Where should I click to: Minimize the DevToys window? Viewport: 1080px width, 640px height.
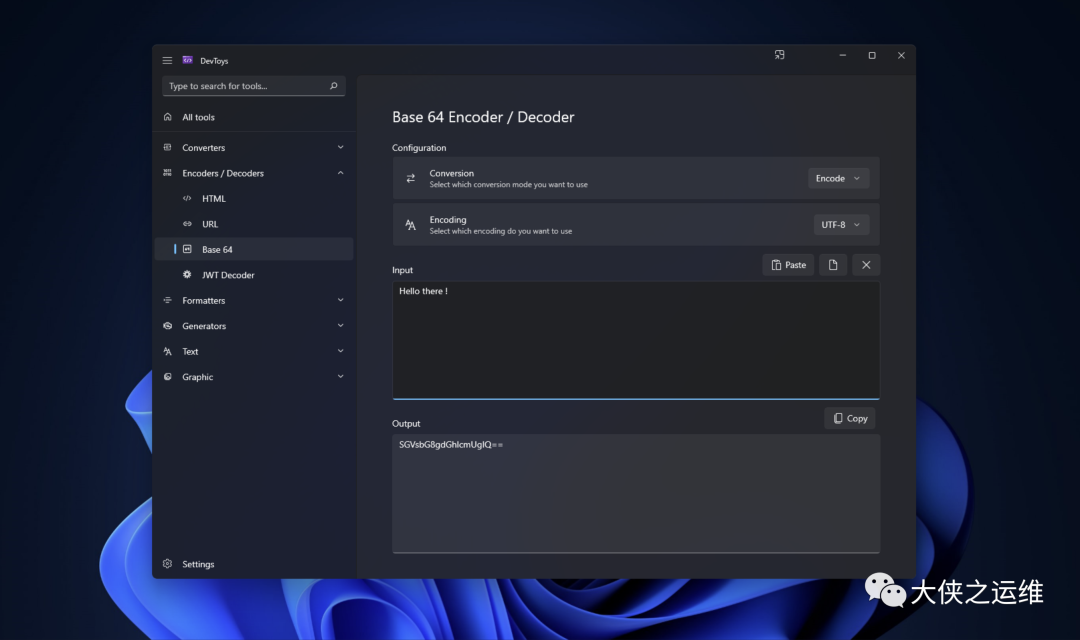pyautogui.click(x=842, y=55)
